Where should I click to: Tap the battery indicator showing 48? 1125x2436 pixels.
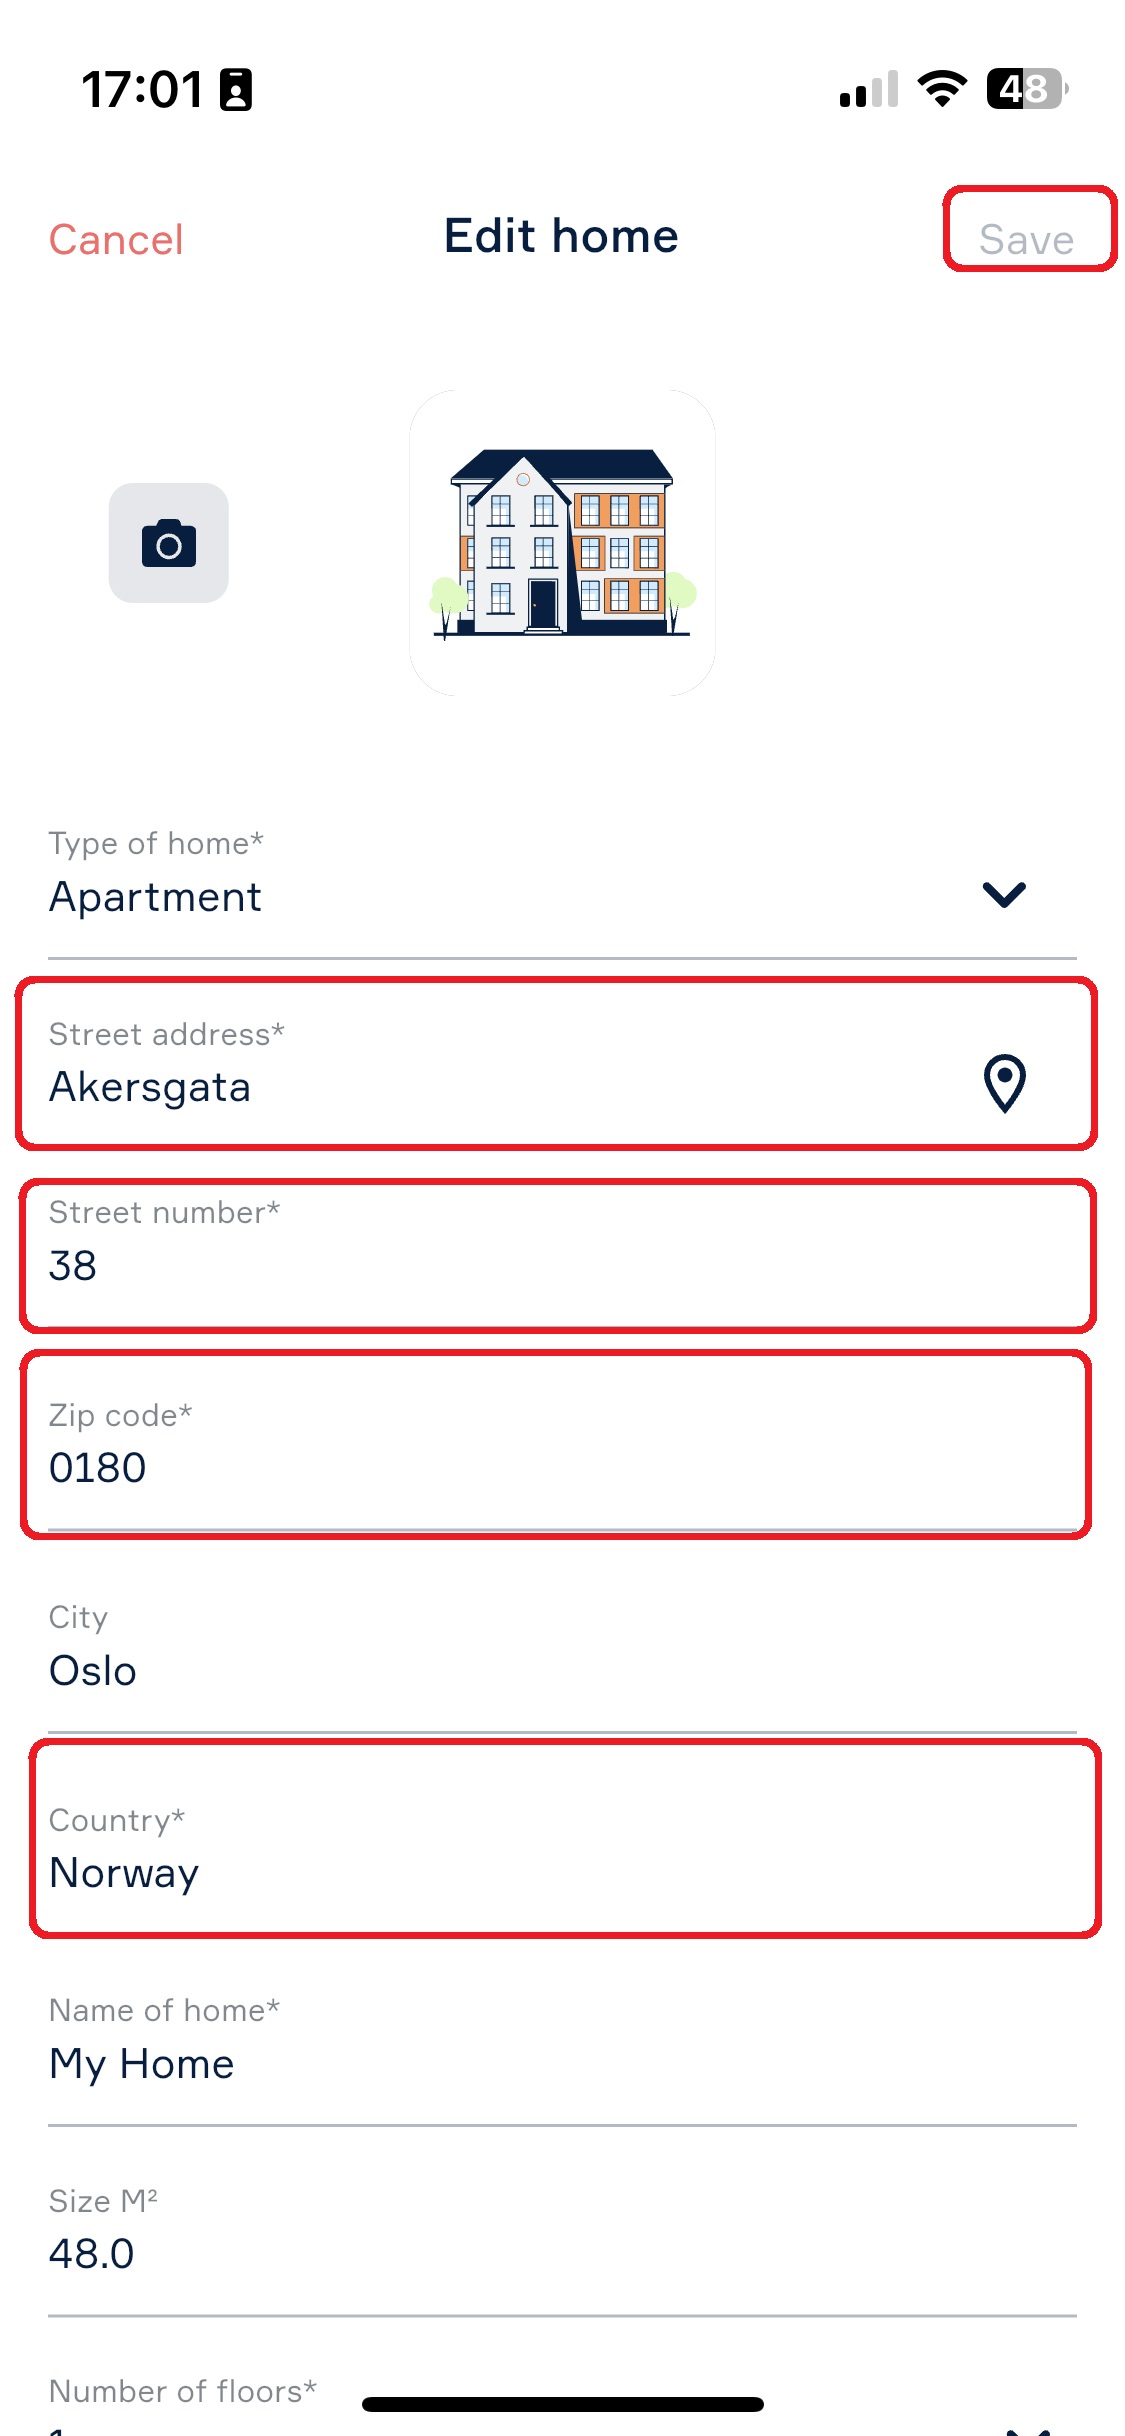(x=1027, y=89)
